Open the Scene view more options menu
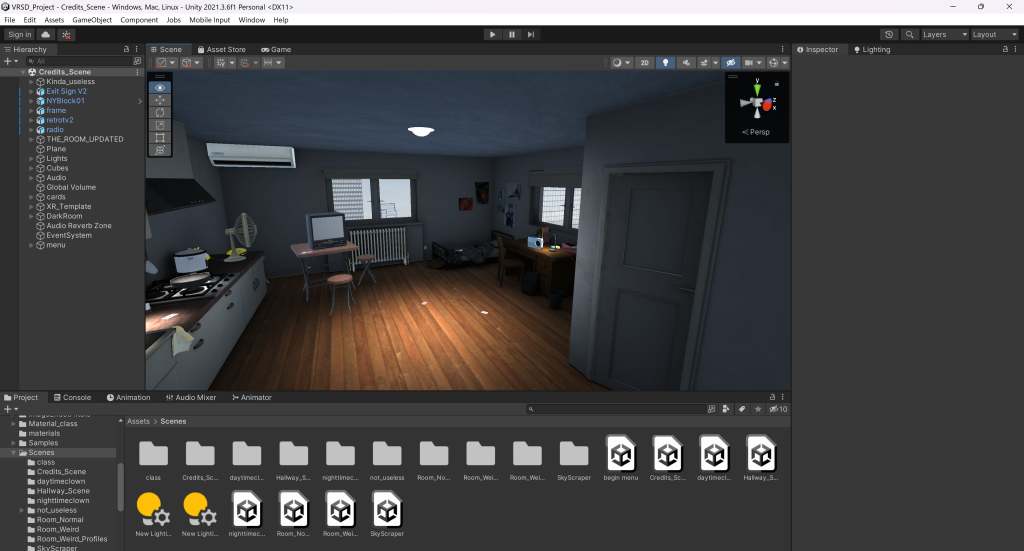Viewport: 1024px width, 551px height. (782, 49)
